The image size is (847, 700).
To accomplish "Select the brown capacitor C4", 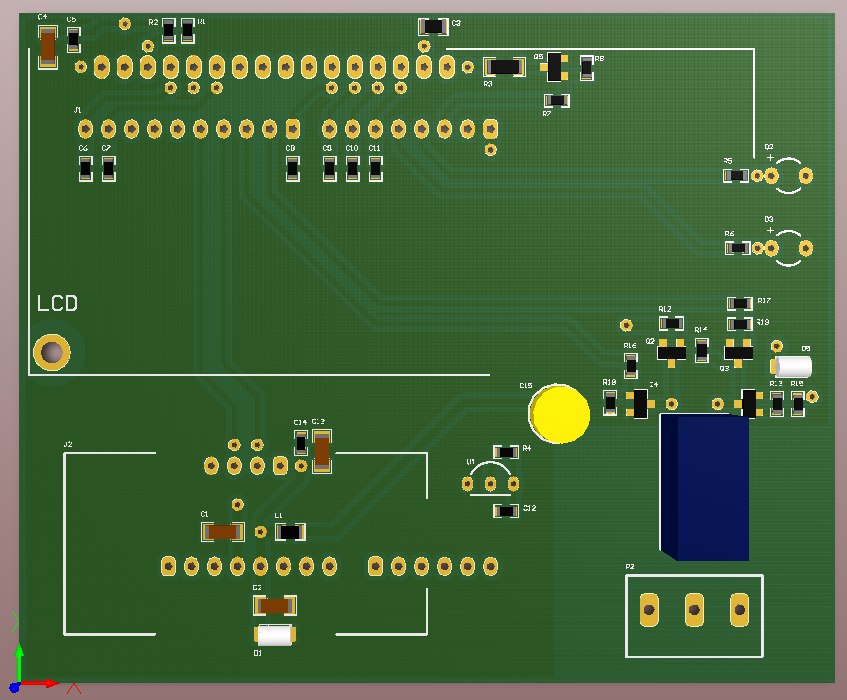I will pyautogui.click(x=47, y=47).
